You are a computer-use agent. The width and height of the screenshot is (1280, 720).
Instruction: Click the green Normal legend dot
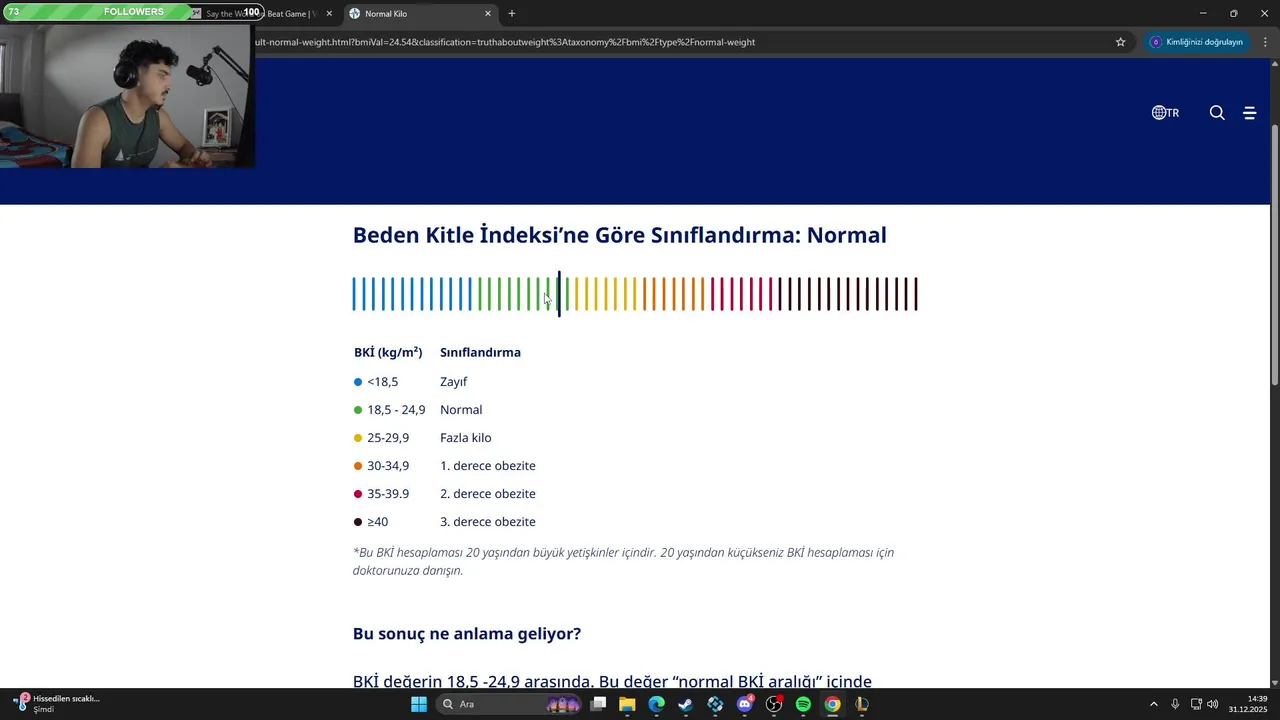(358, 410)
